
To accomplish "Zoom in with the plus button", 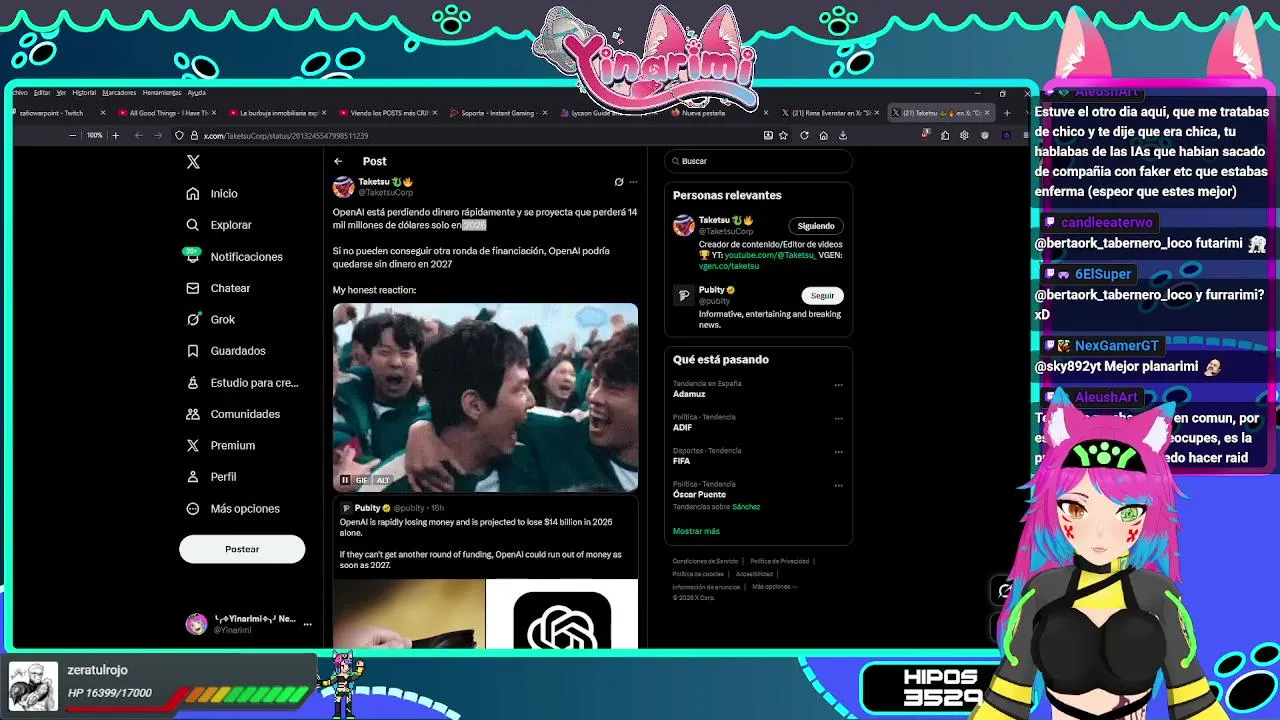I will click(x=115, y=135).
